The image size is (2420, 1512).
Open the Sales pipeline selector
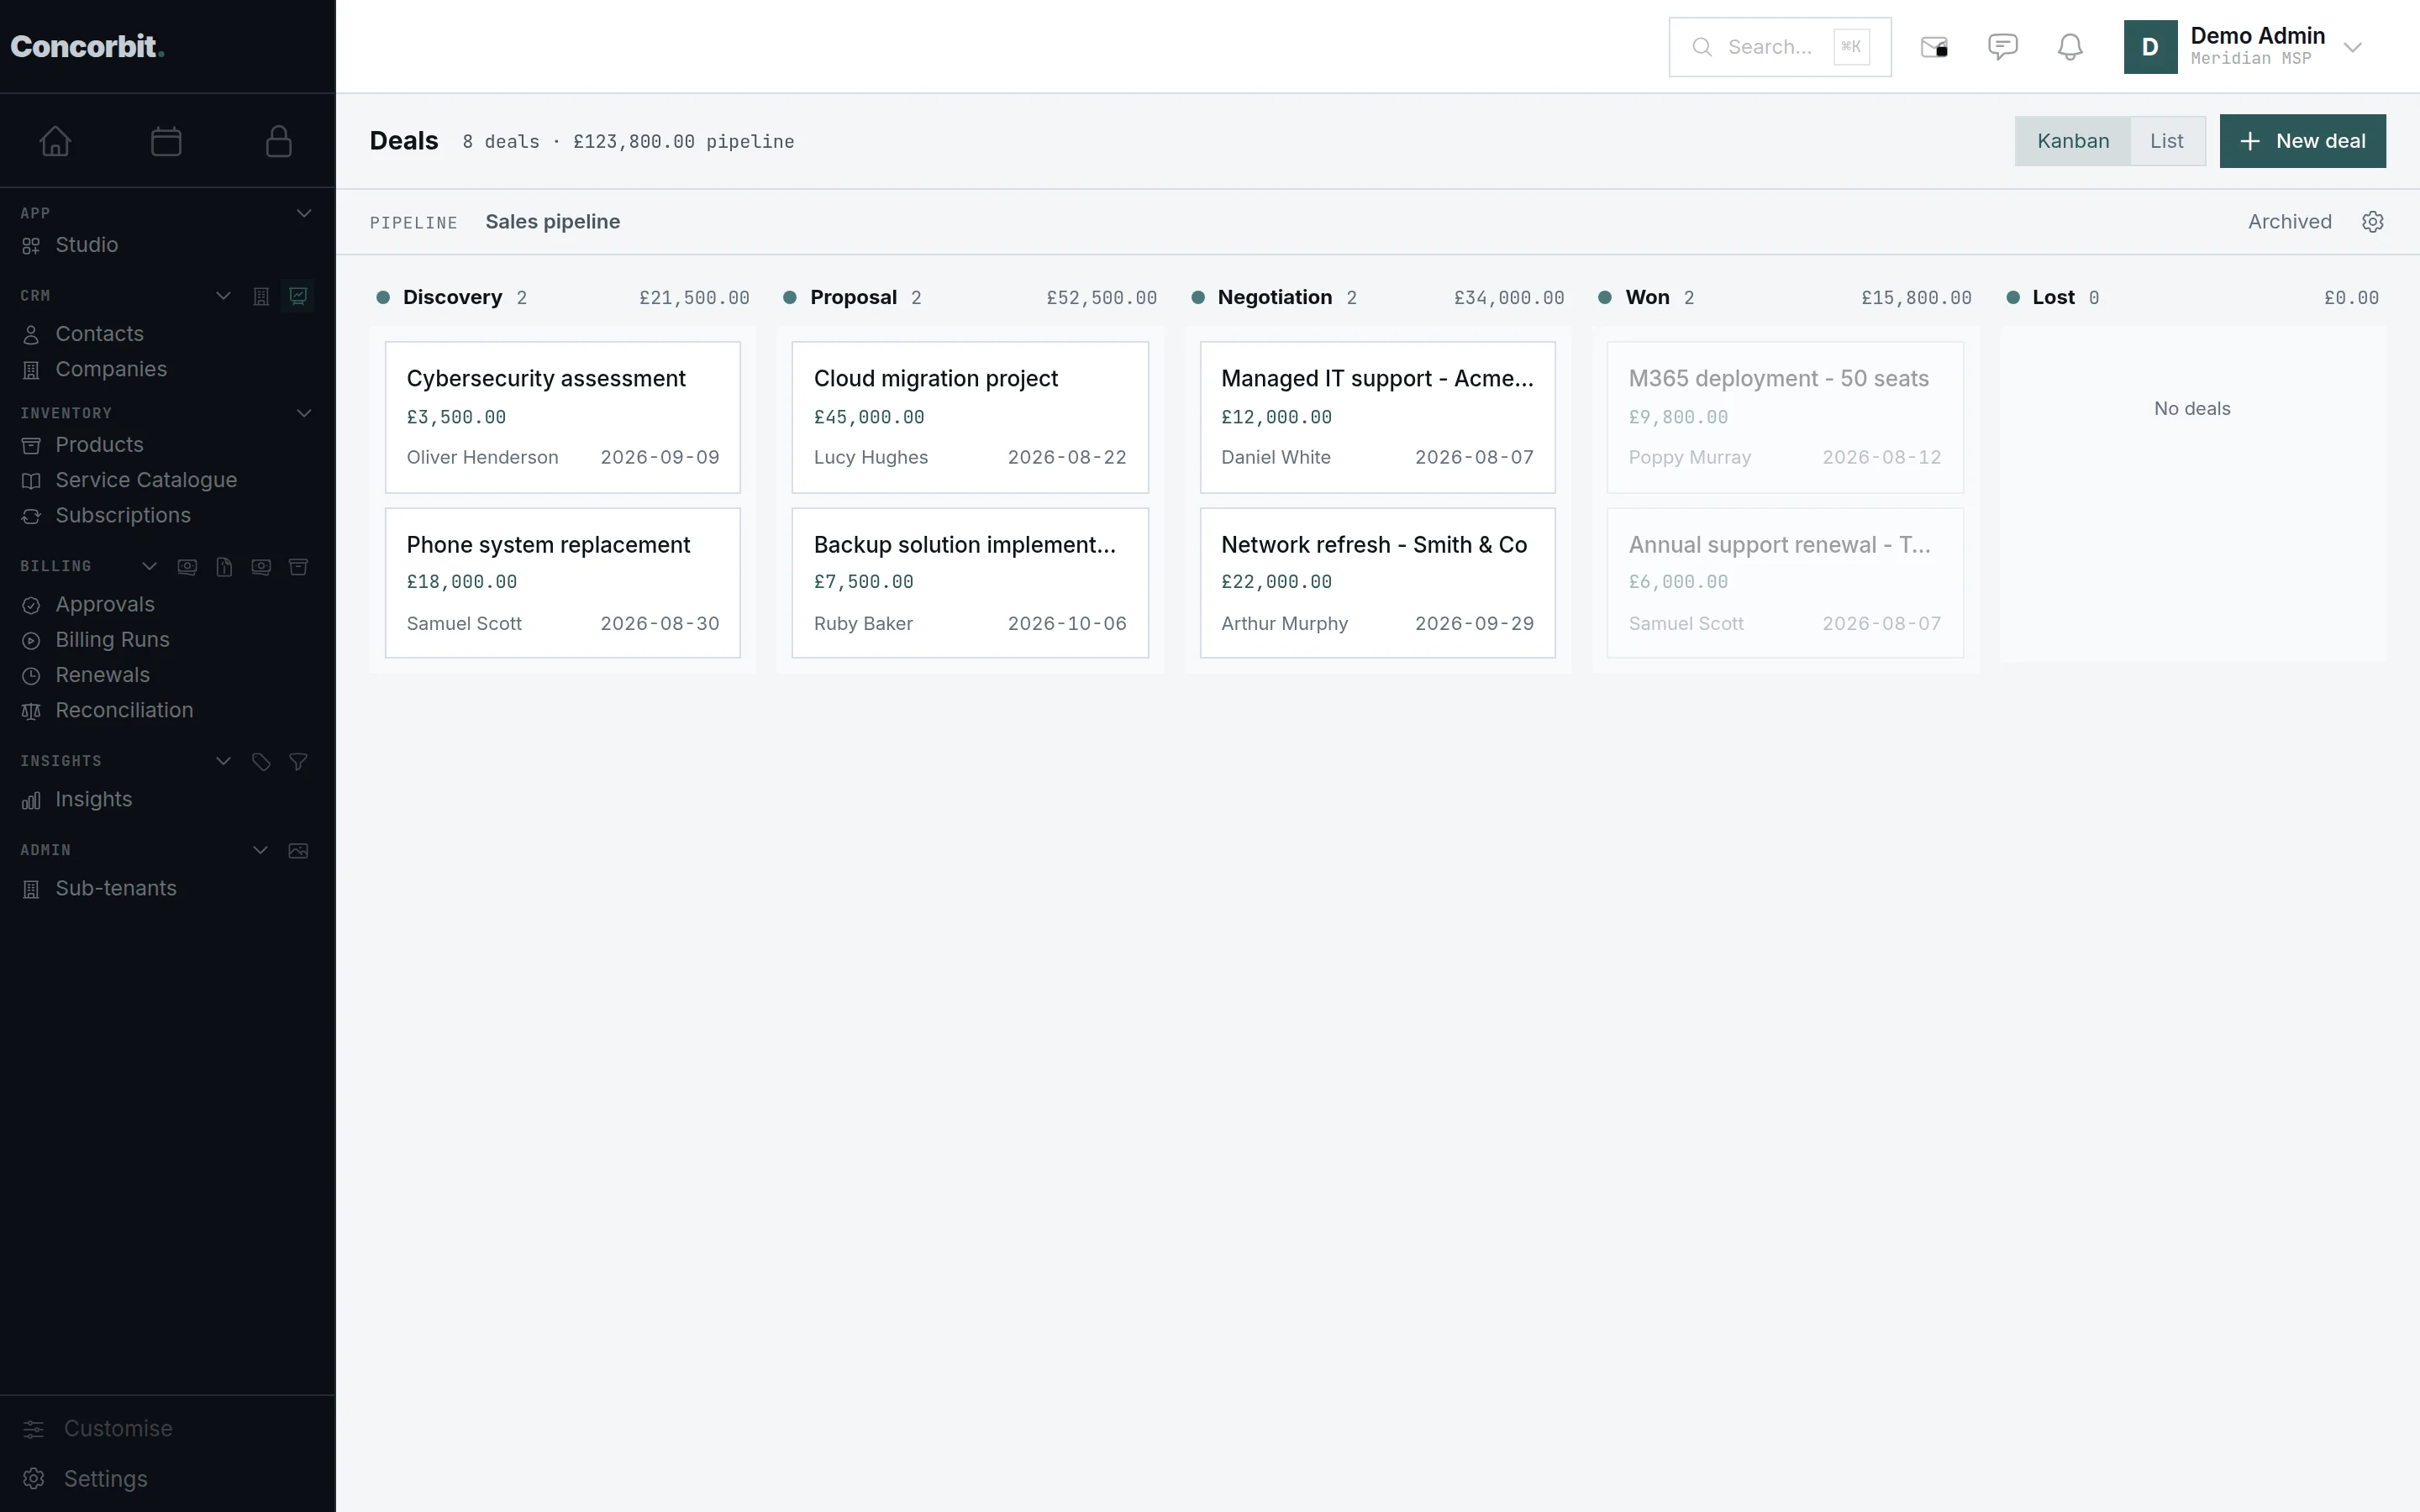(552, 222)
